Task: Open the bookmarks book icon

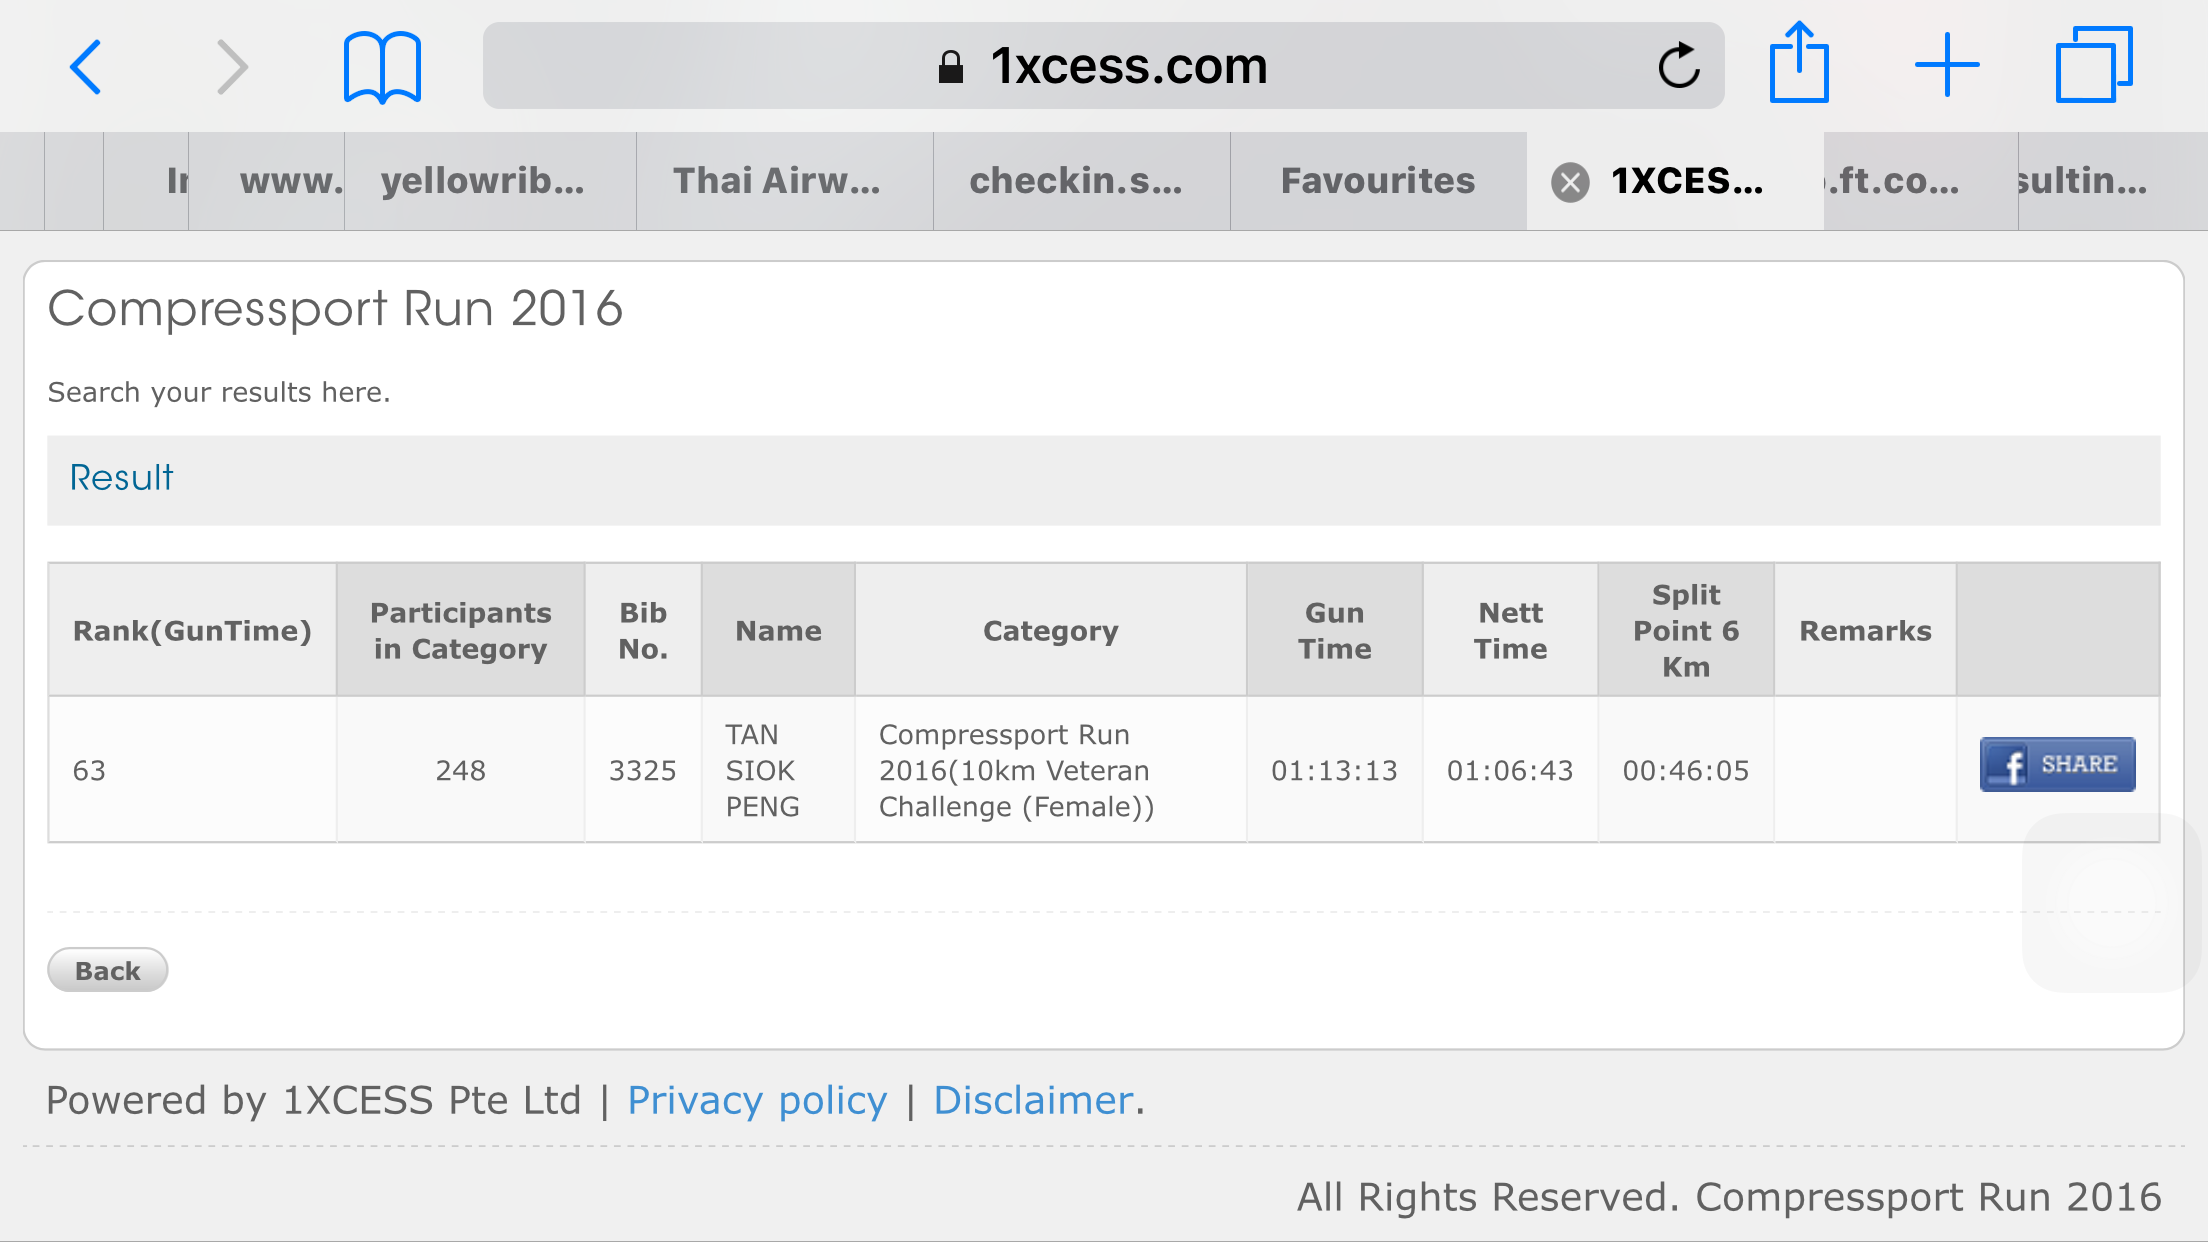Action: 382,67
